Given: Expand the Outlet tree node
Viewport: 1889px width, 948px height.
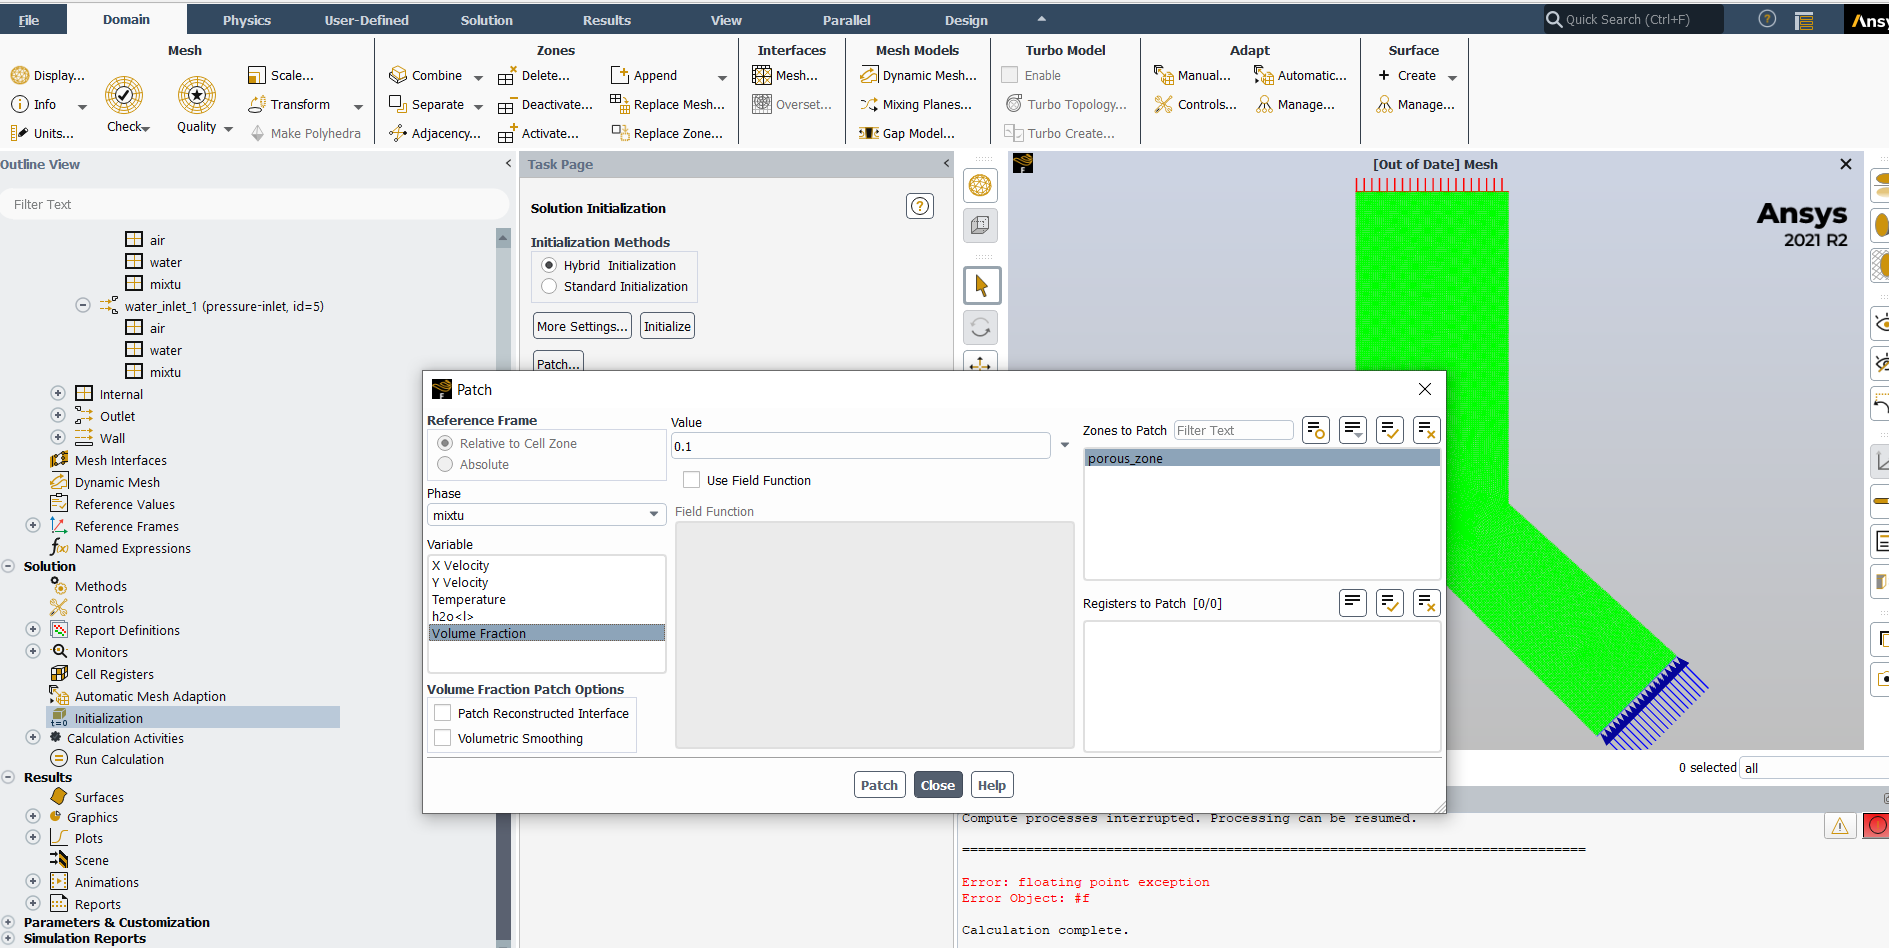Looking at the screenshot, I should [x=58, y=416].
